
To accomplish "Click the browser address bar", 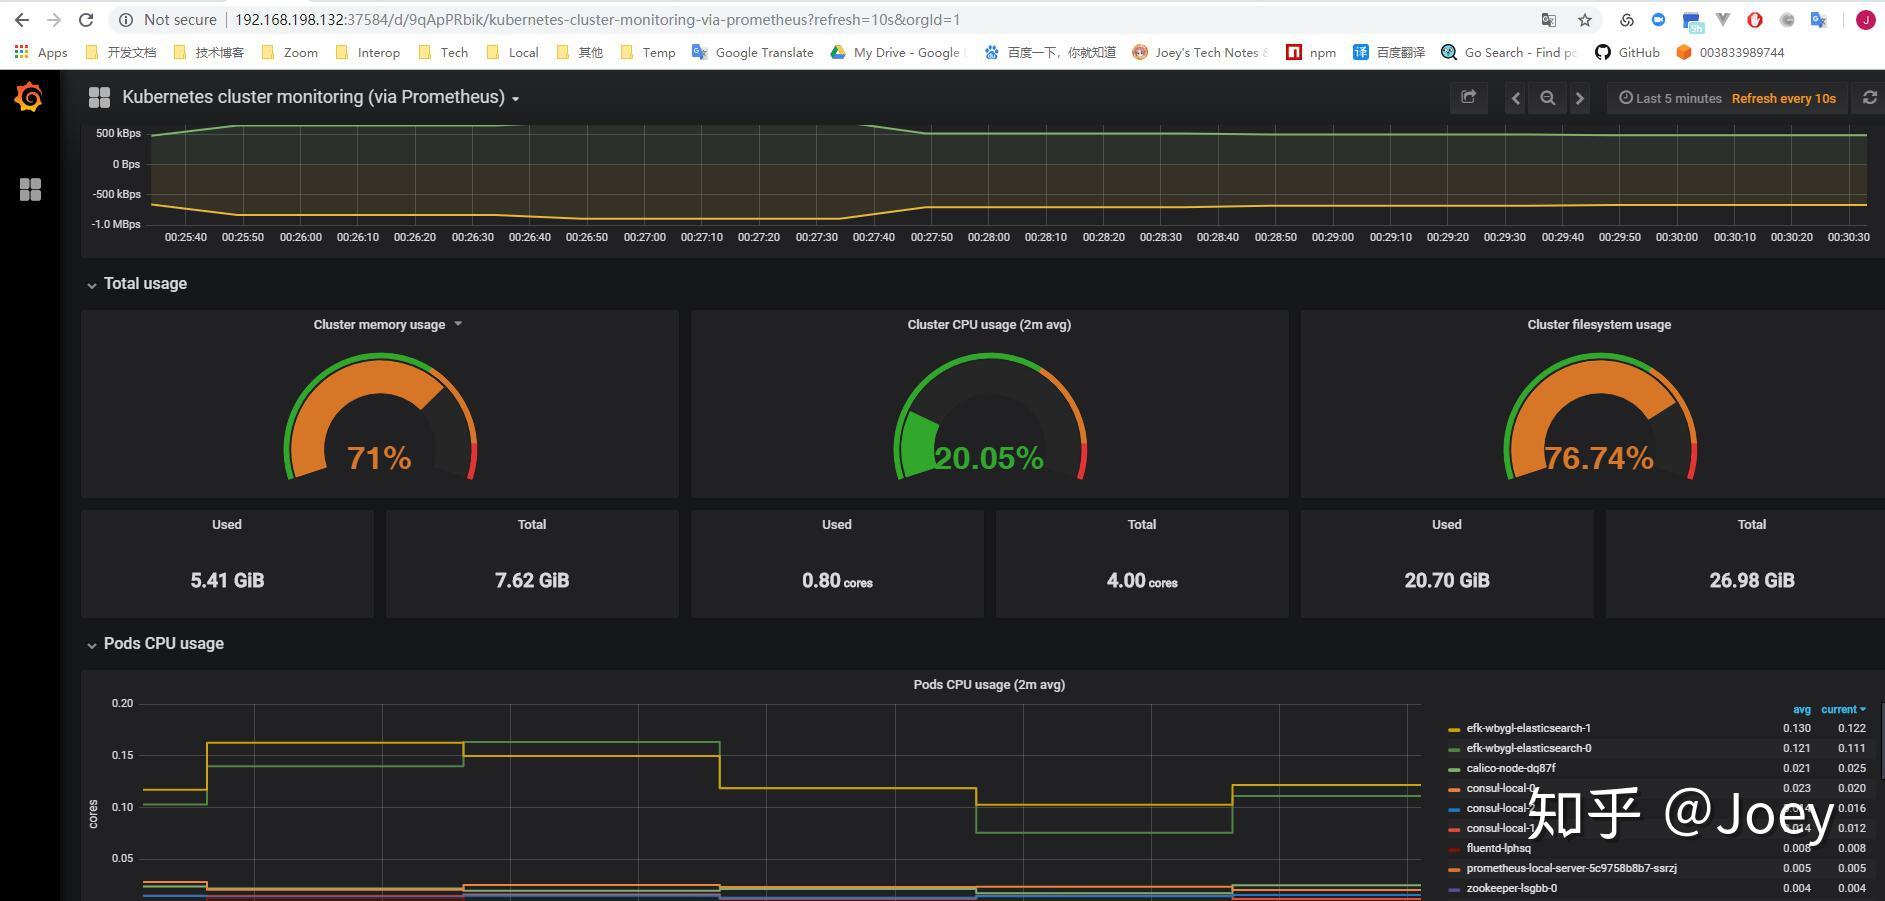I will 600,19.
